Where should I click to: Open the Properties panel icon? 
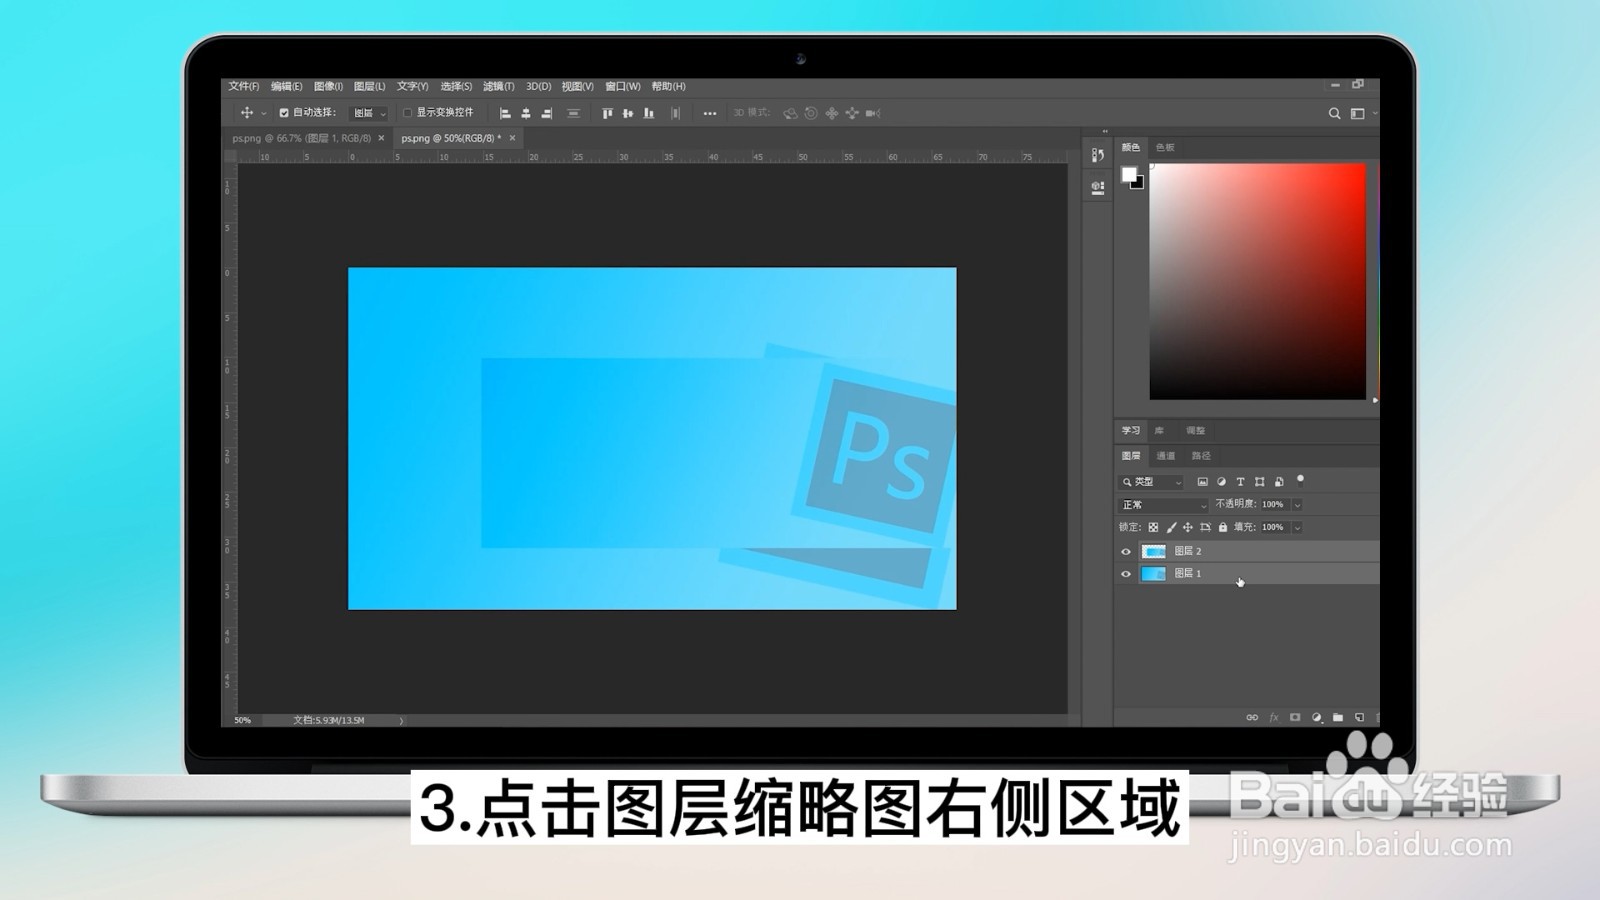click(x=1098, y=187)
